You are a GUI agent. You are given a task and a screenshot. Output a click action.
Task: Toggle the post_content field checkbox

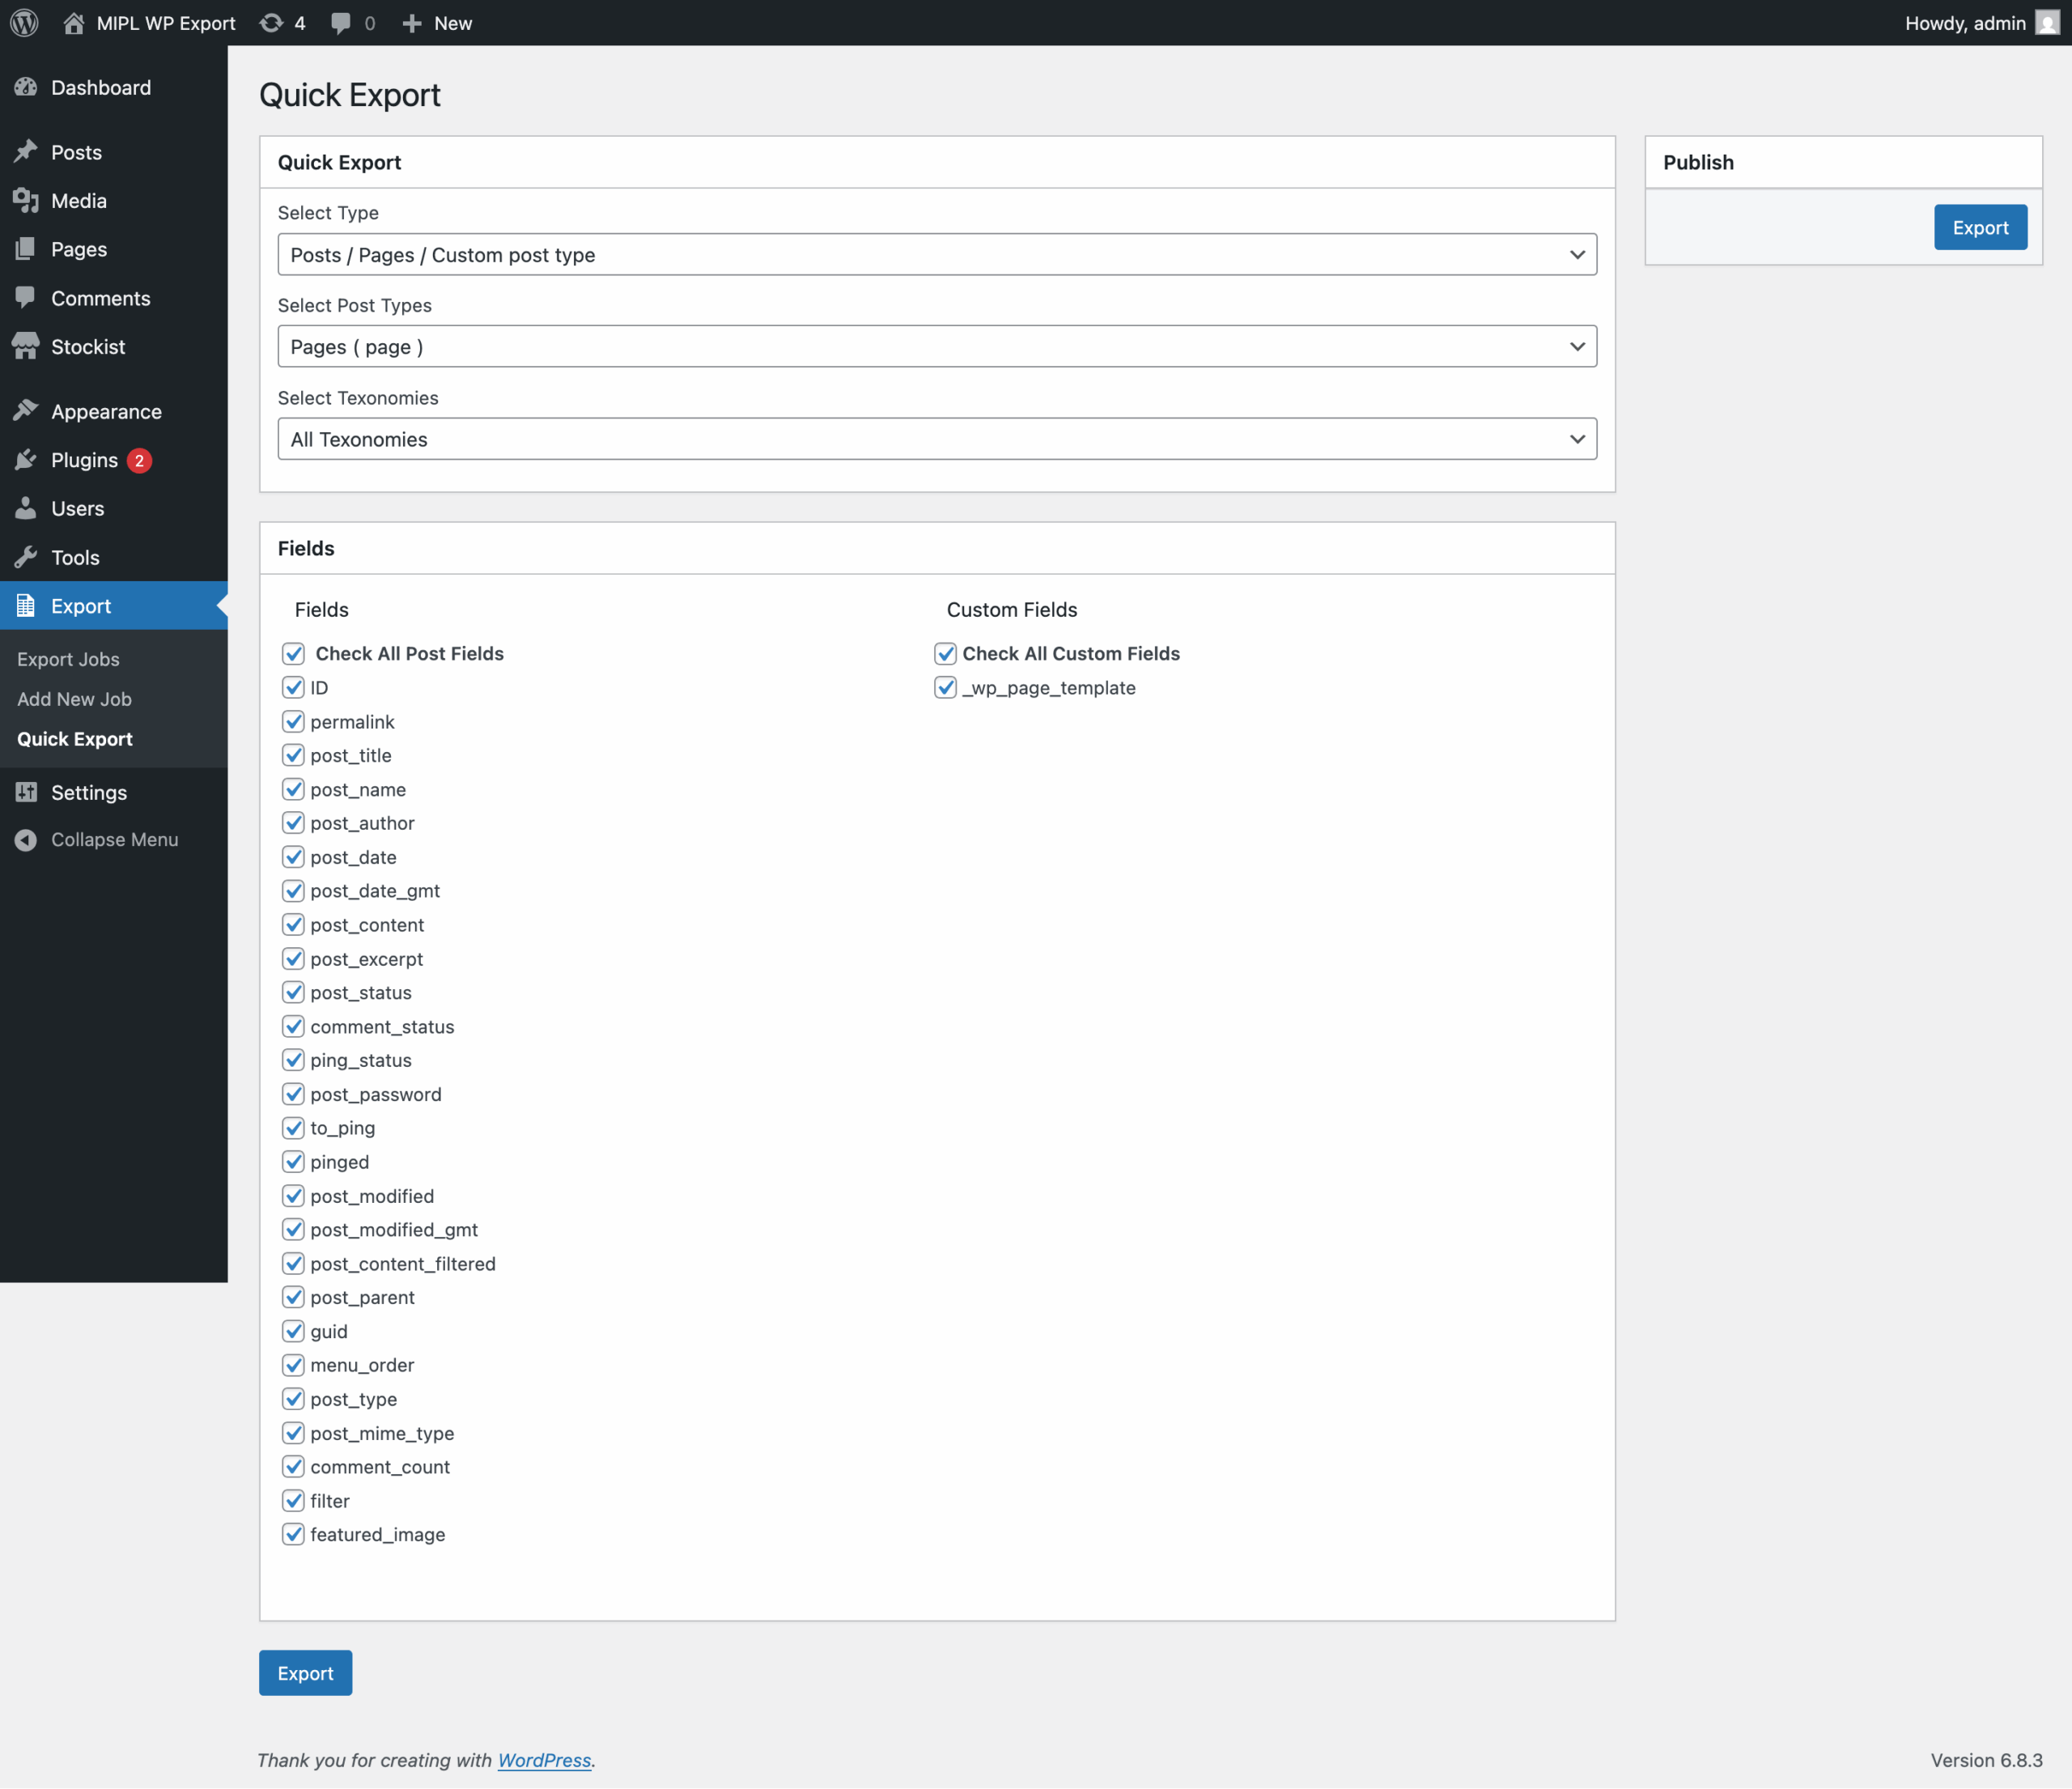click(x=293, y=925)
